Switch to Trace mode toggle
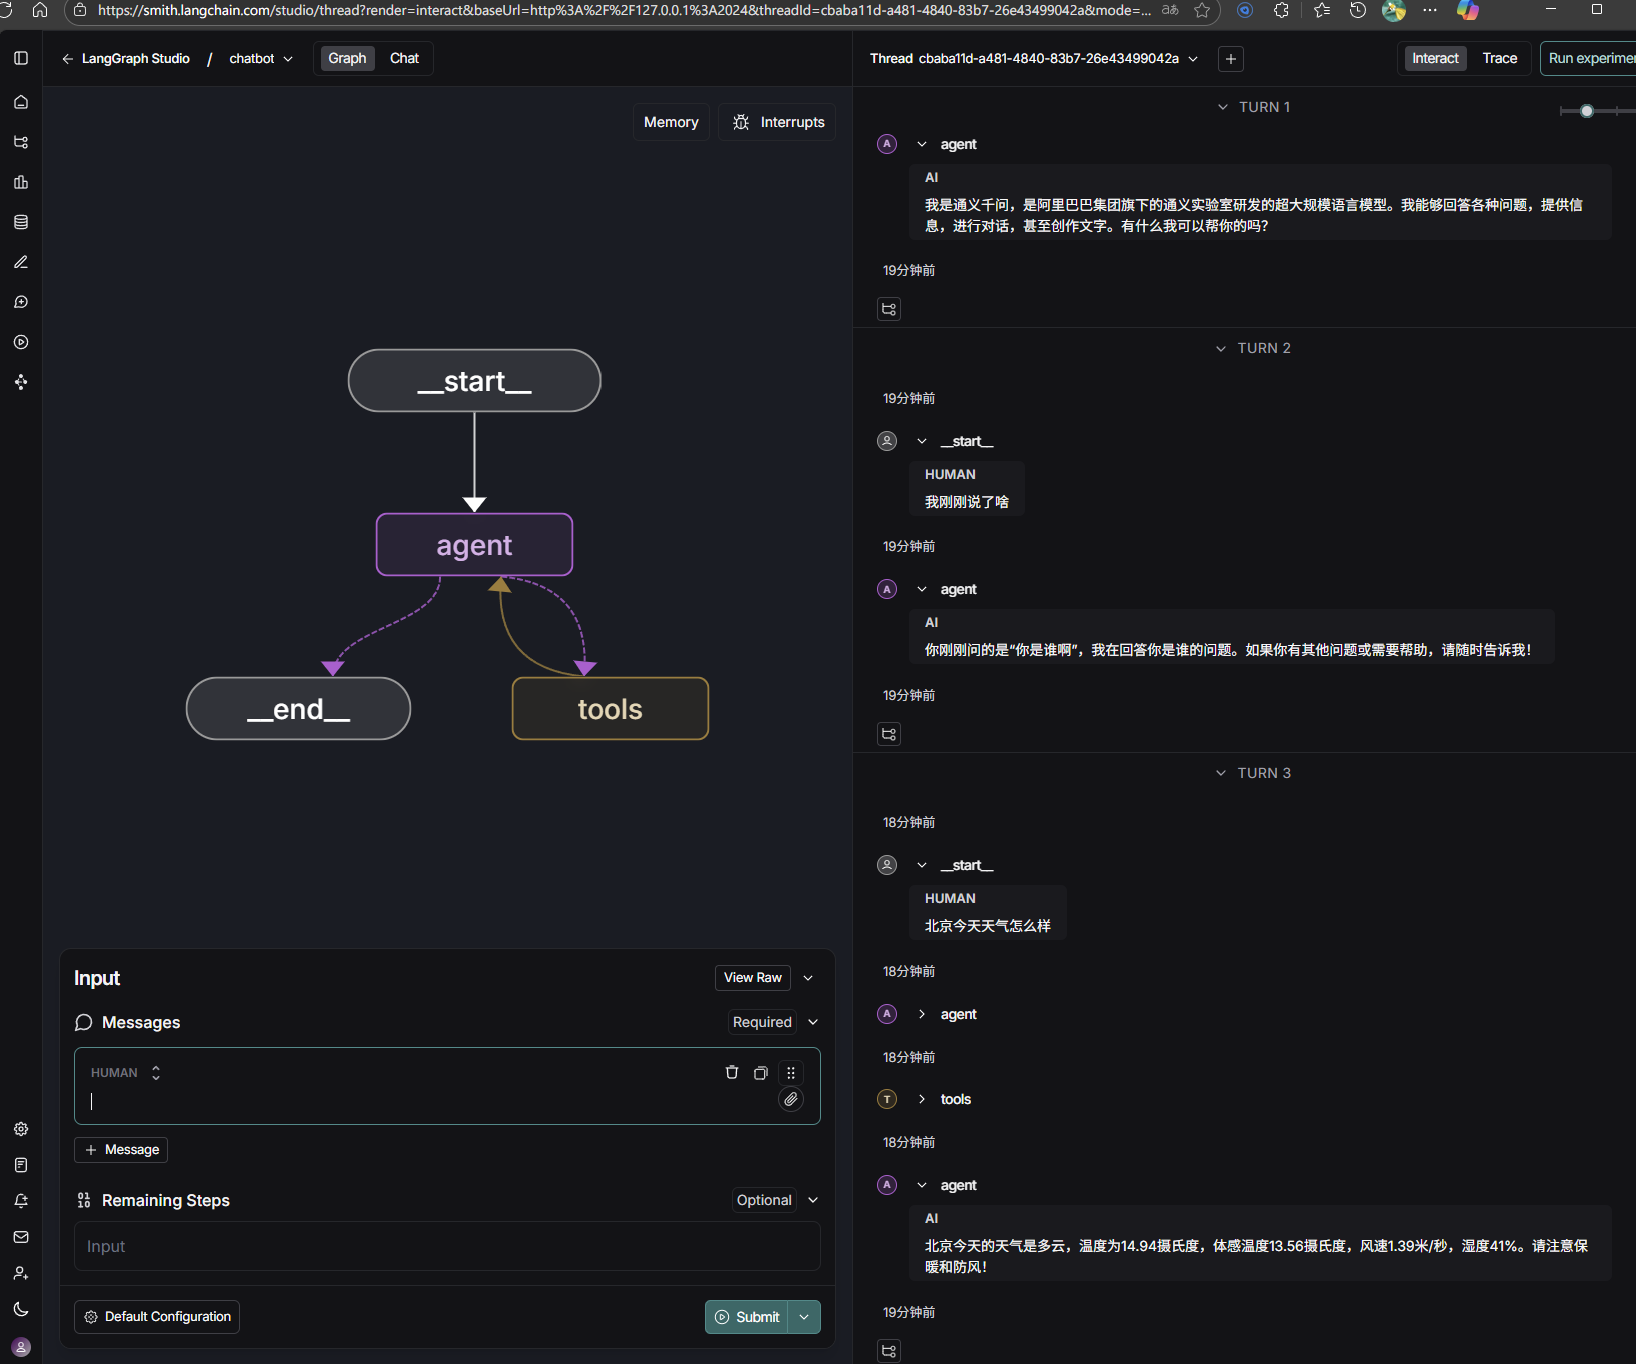The height and width of the screenshot is (1364, 1636). point(1499,58)
